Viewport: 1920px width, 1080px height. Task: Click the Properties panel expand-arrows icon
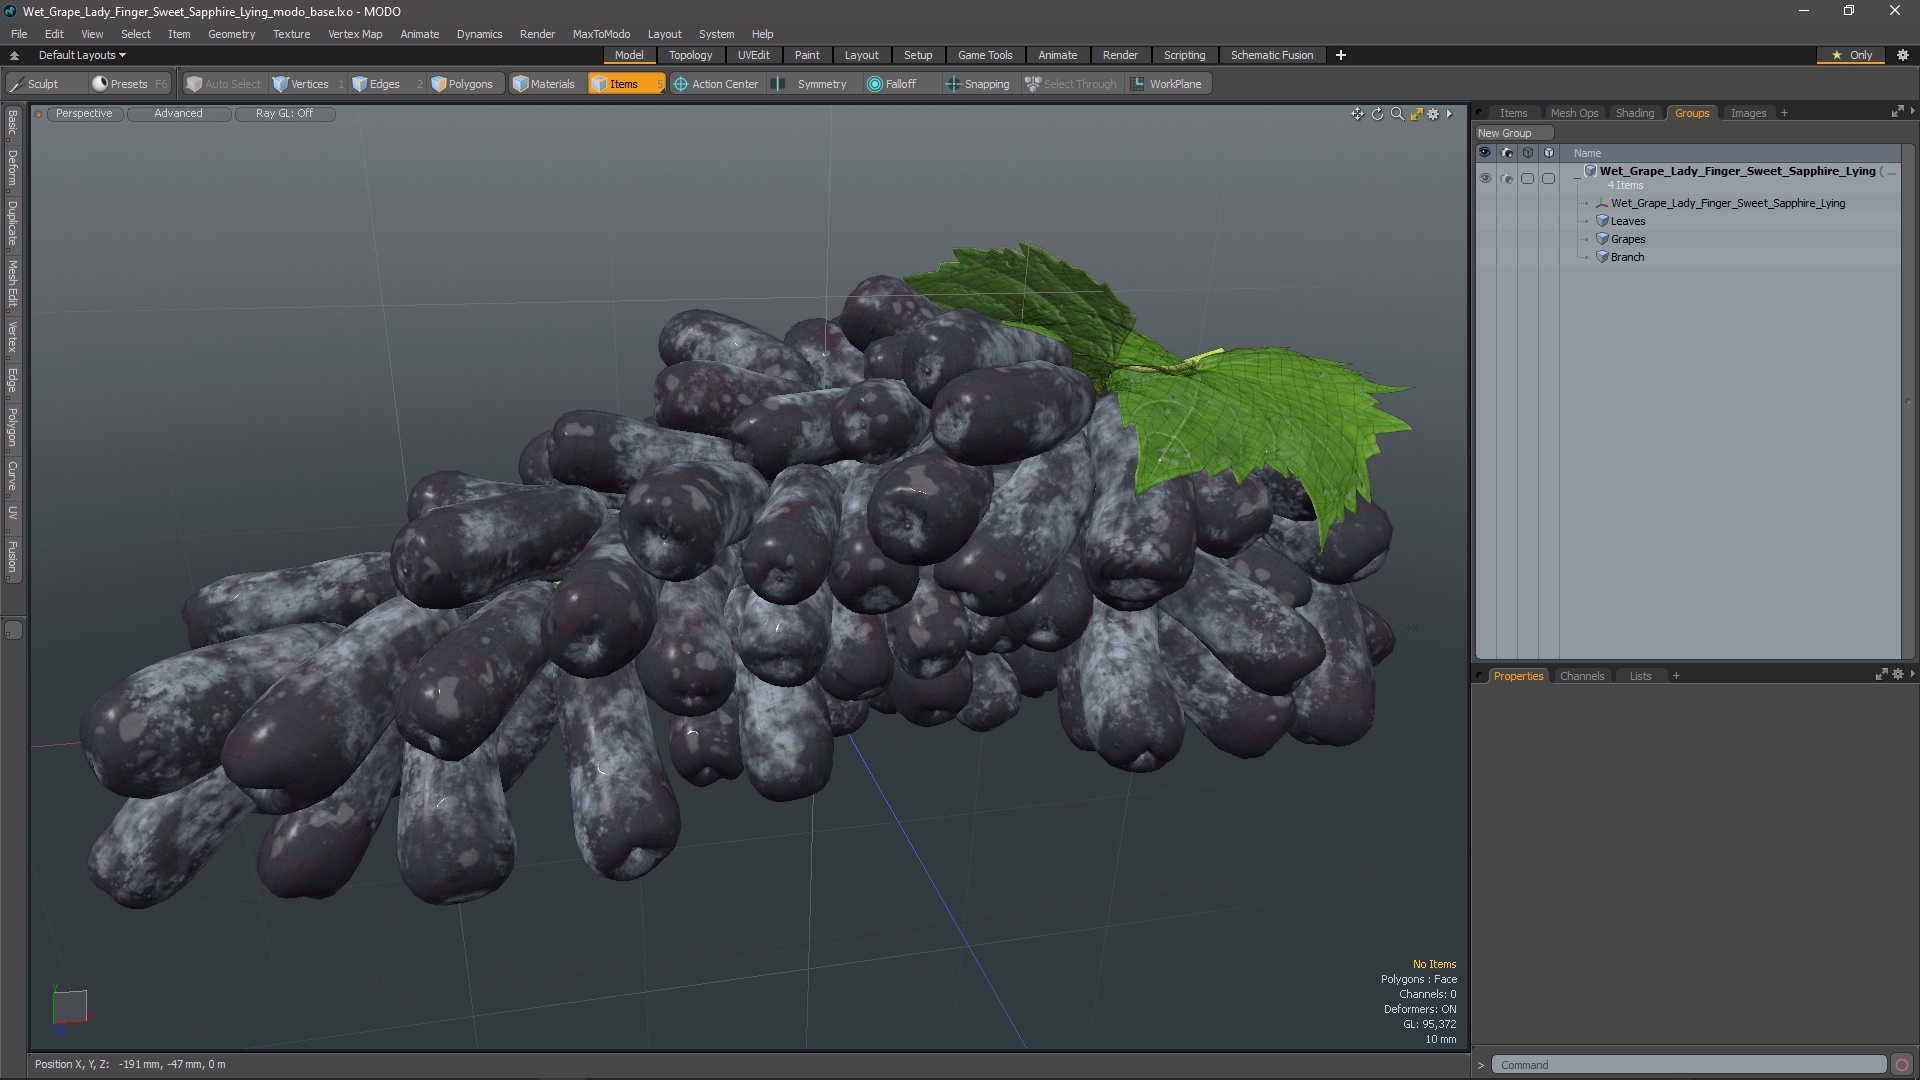(1881, 675)
